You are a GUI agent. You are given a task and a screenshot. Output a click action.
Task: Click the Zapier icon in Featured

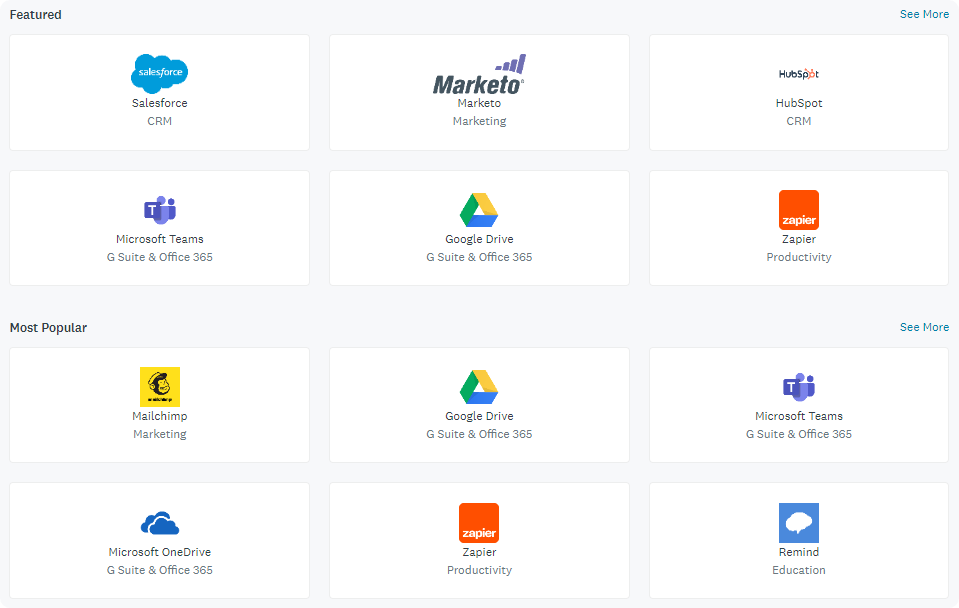tap(799, 210)
